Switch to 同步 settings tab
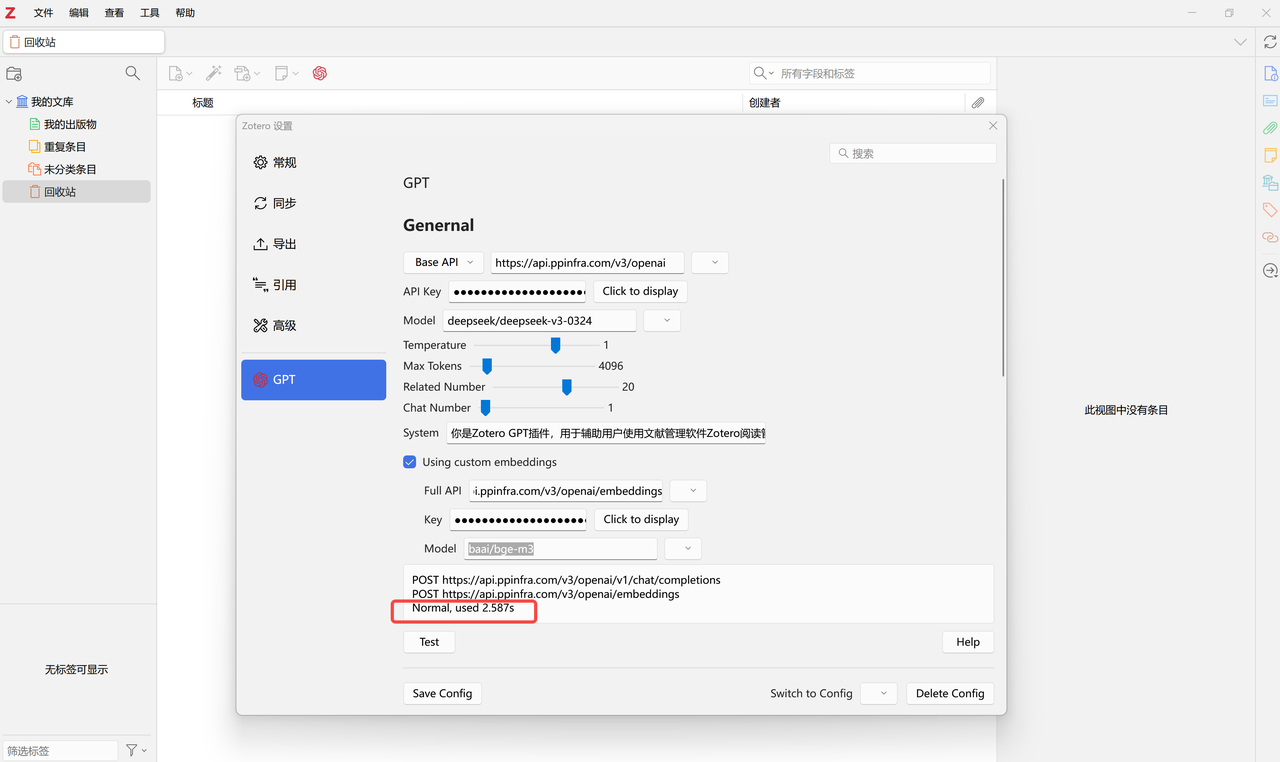The height and width of the screenshot is (762, 1280). [313, 203]
